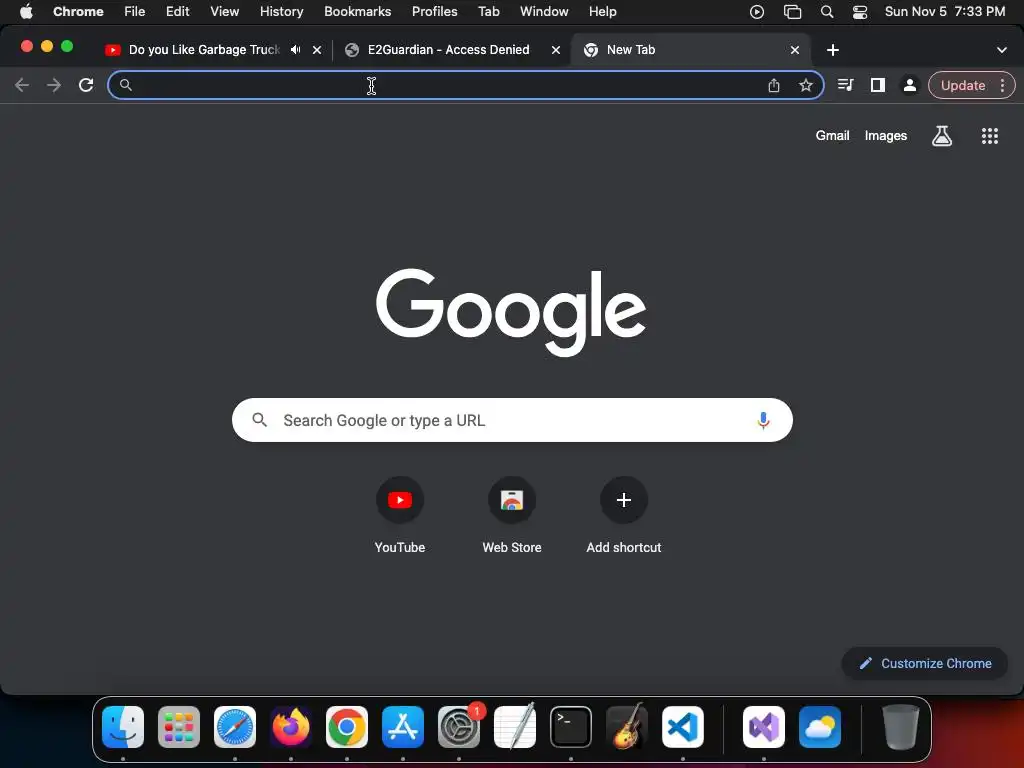1024x768 pixels.
Task: Open Visual Studio Code from the Dock
Action: 683,727
